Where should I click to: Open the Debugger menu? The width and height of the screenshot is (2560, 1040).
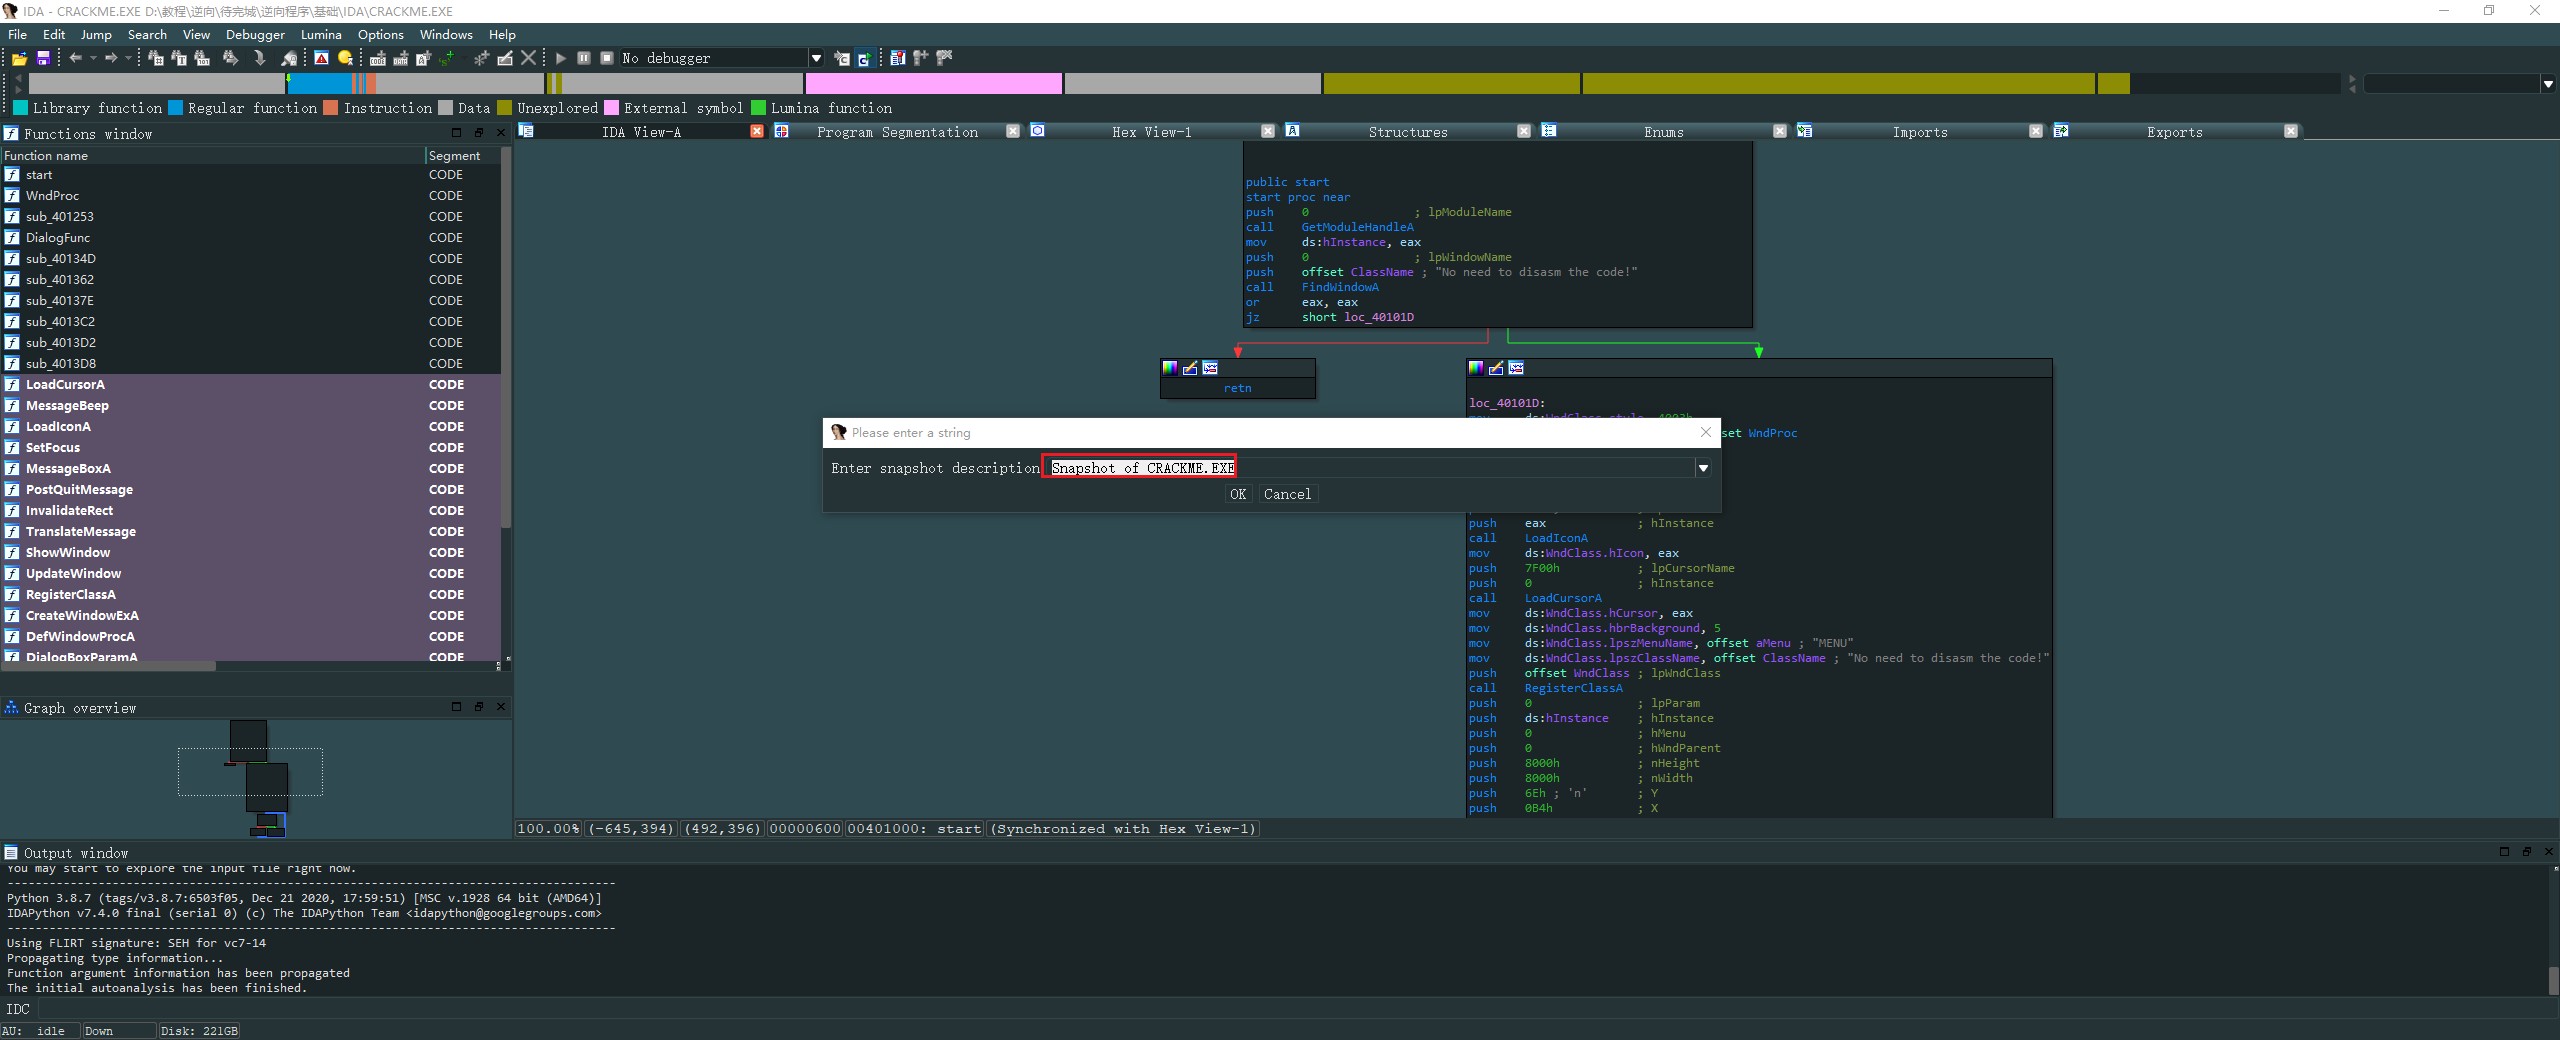point(255,34)
